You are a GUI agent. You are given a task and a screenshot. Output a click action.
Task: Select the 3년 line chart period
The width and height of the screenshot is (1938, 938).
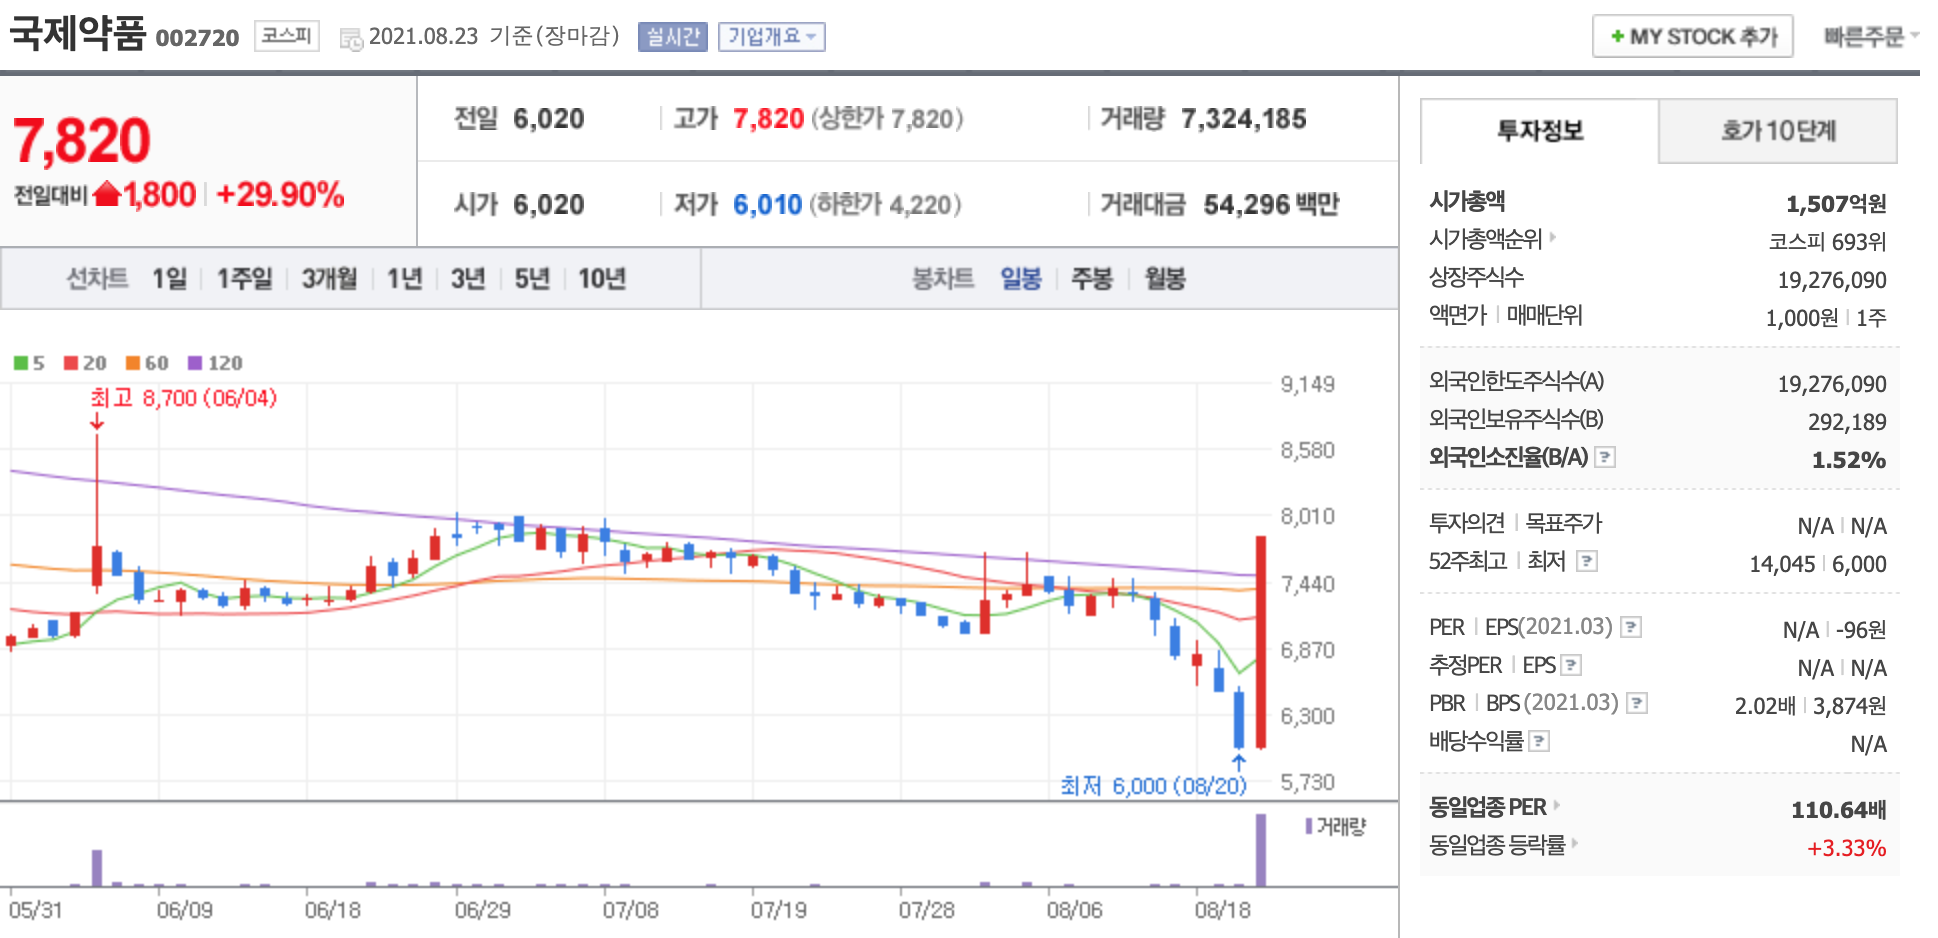468,278
